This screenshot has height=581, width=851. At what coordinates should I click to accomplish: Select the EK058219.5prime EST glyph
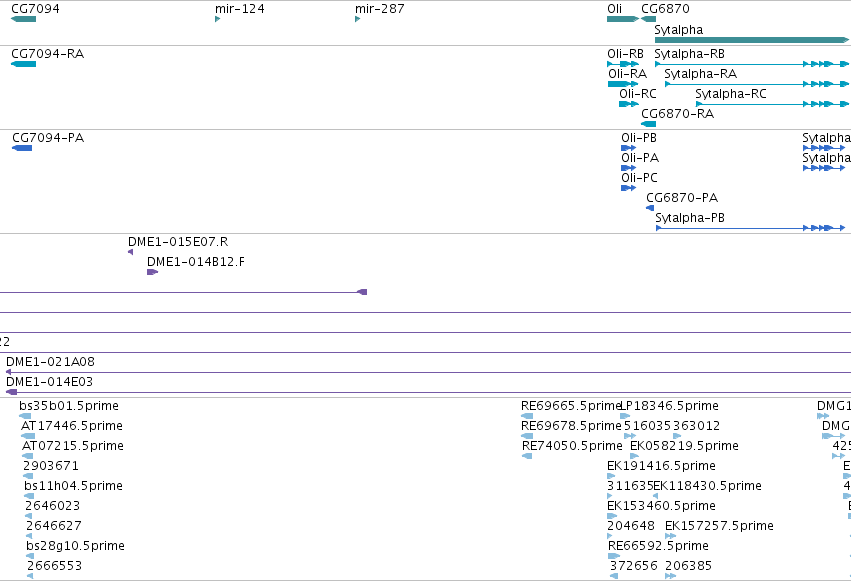point(634,456)
